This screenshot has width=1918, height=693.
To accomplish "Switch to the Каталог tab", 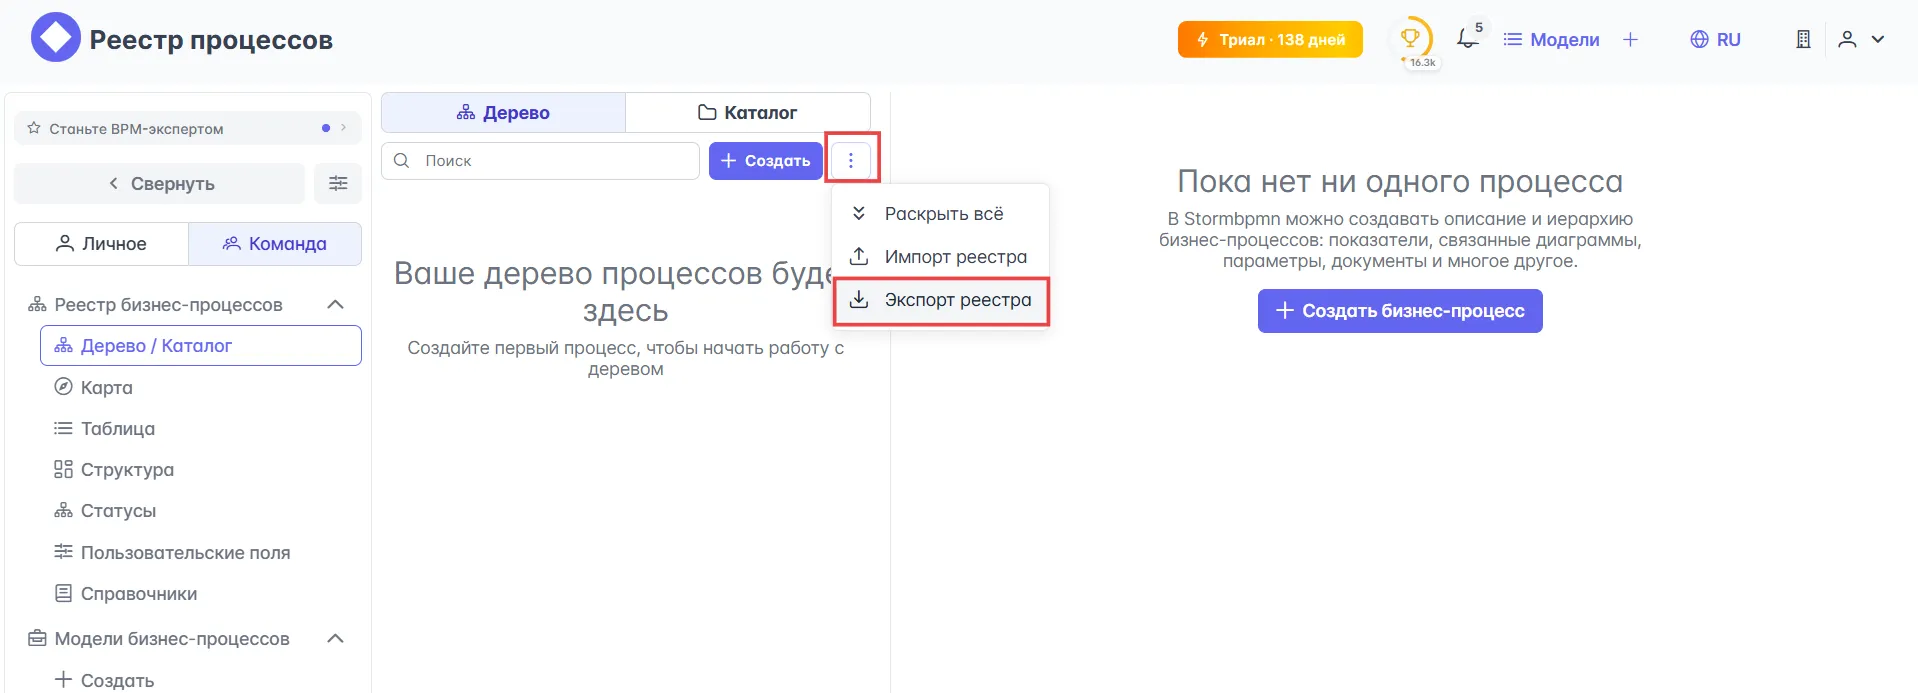I will coord(747,112).
